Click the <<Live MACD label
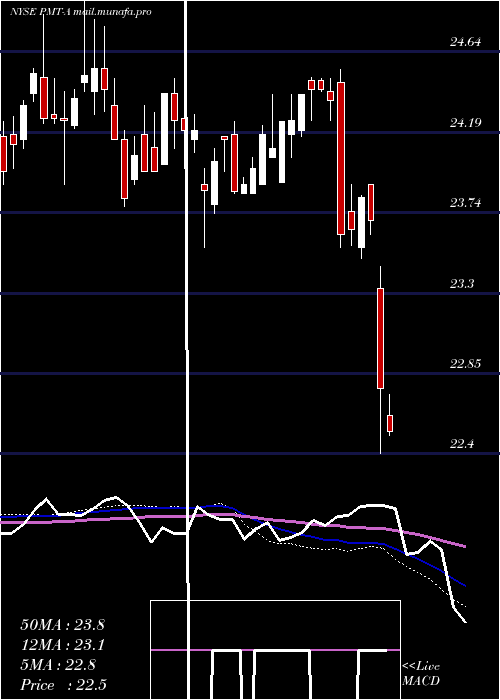This screenshot has width=500, height=700. 421,673
